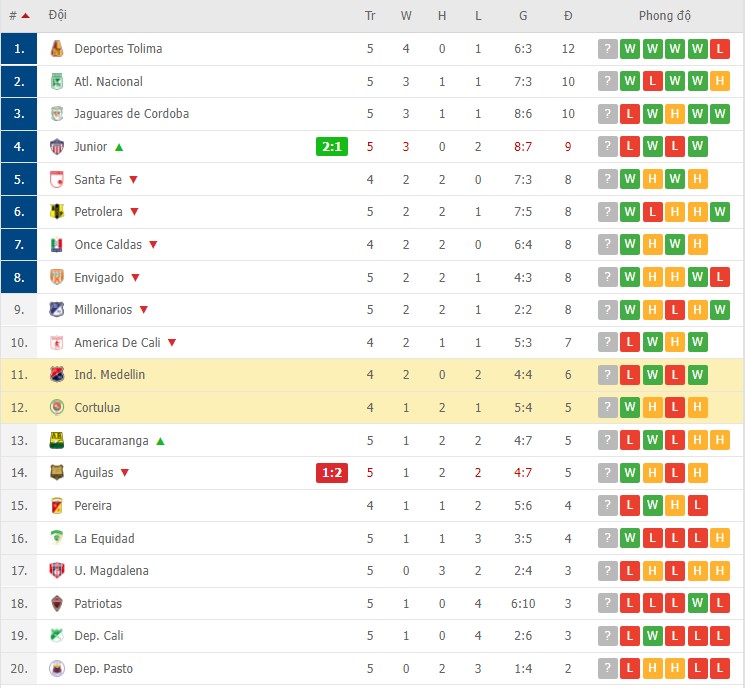Click the La Equidad team logo
The image size is (745, 688).
click(x=57, y=538)
